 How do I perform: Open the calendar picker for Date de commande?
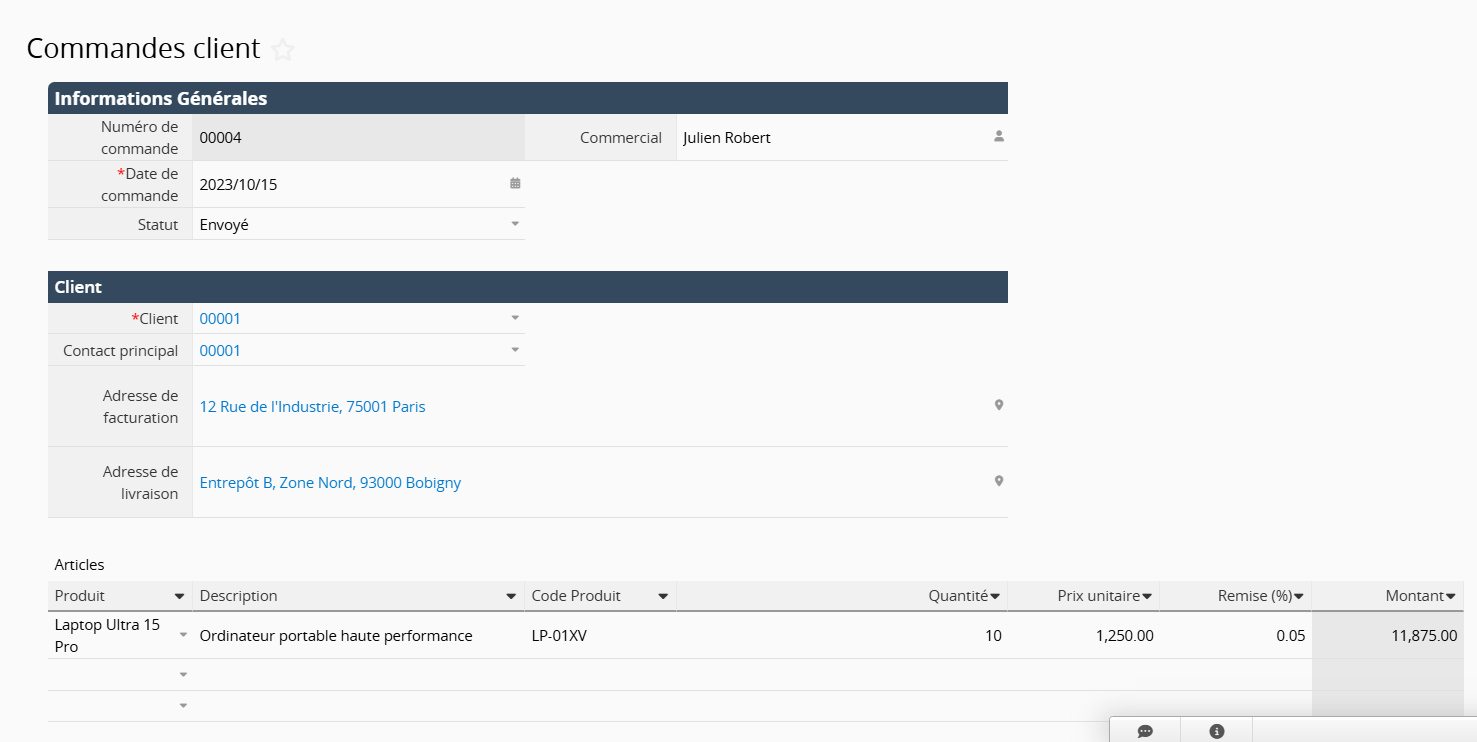[515, 184]
